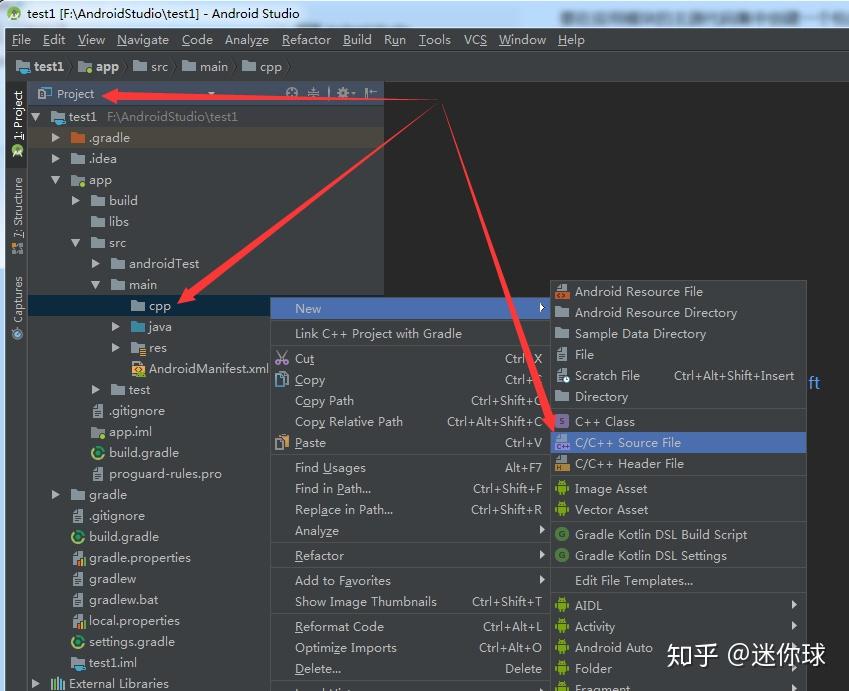Click the AIDL android icon
Viewport: 849px width, 691px height.
point(563,605)
